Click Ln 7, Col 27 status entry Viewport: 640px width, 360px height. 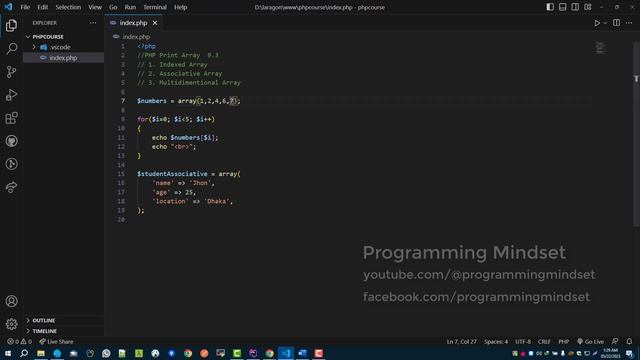tap(461, 342)
